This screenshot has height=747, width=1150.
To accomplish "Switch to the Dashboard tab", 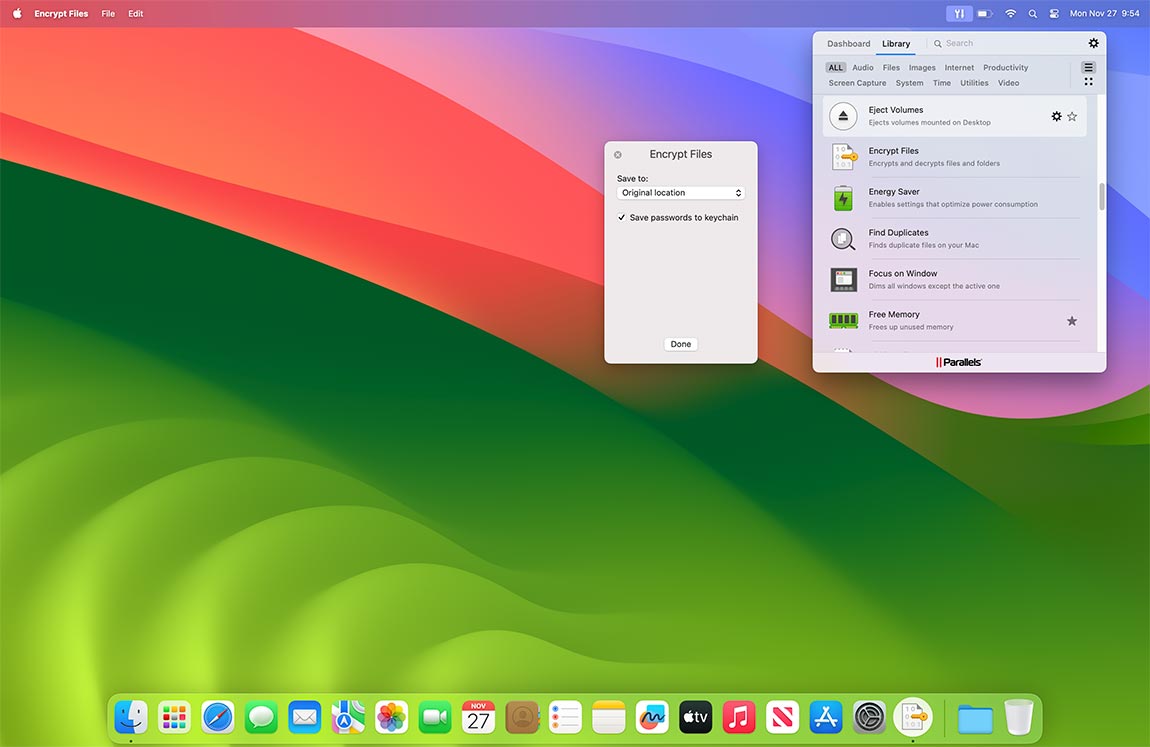I will coord(848,43).
